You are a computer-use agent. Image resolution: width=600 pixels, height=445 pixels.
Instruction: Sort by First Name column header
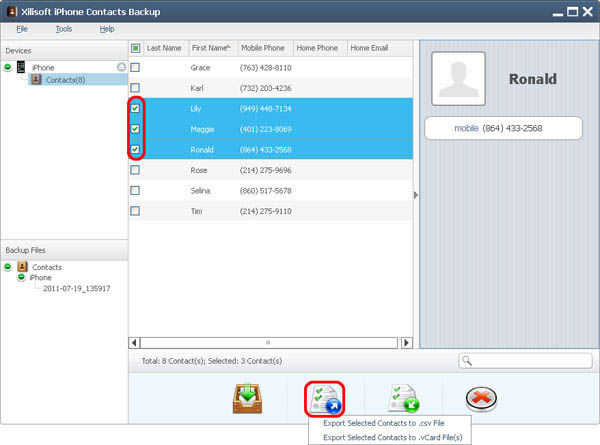click(211, 48)
